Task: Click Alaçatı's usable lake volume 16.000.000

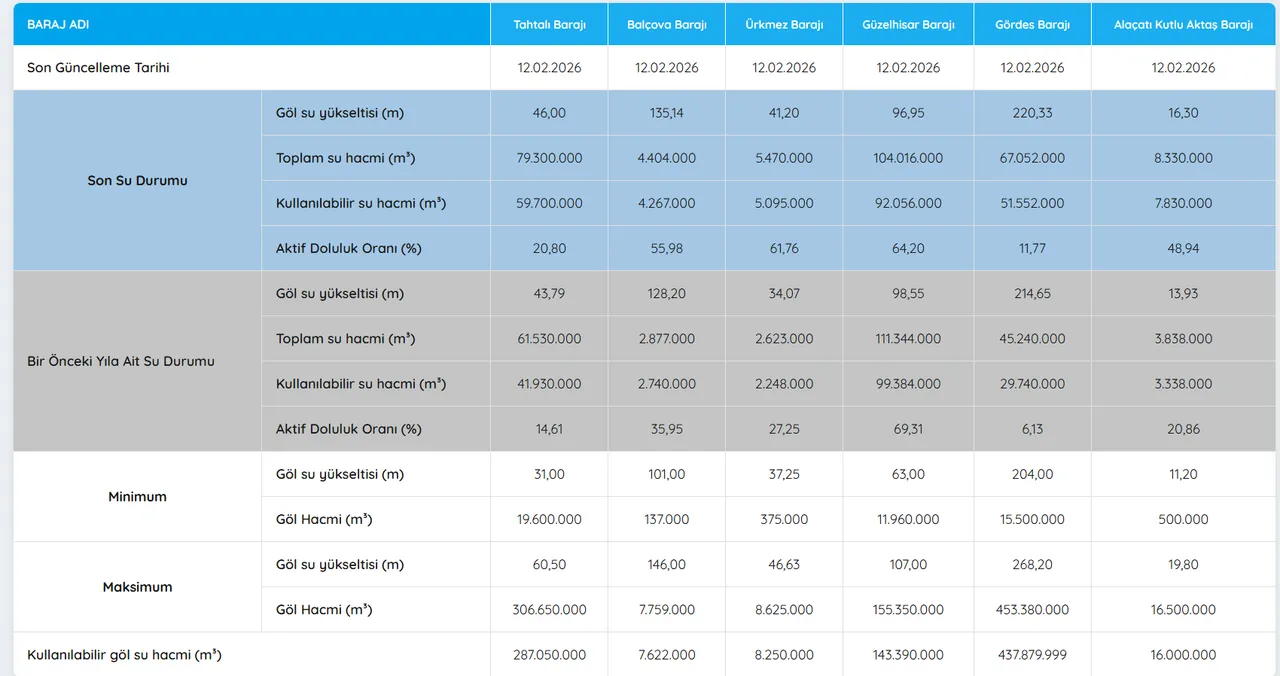Action: click(1183, 655)
